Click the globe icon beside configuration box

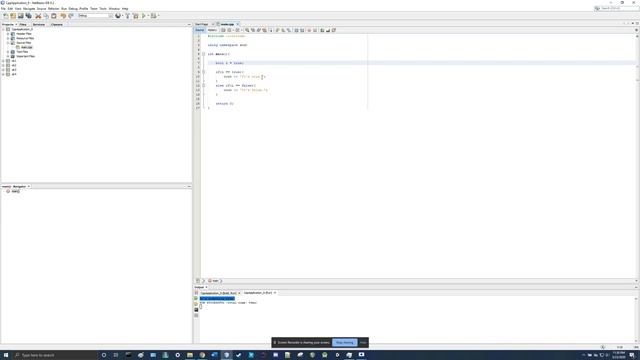pos(118,16)
